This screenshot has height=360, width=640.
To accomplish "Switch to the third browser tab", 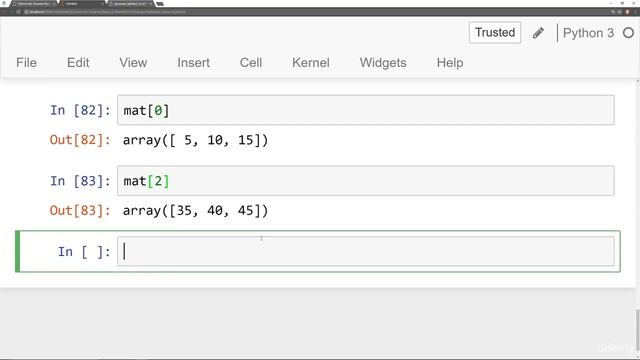I will (131, 4).
